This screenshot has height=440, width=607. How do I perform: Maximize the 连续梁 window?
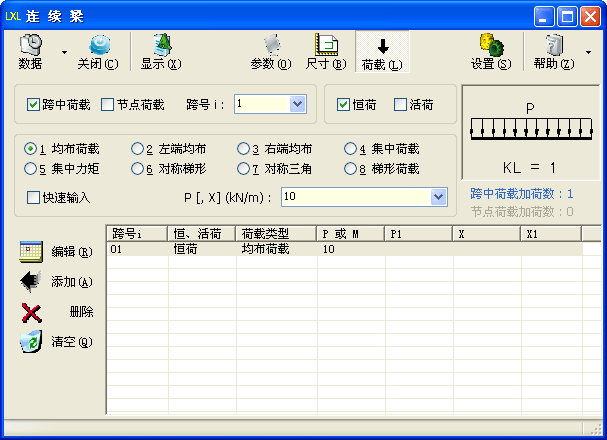coord(567,17)
